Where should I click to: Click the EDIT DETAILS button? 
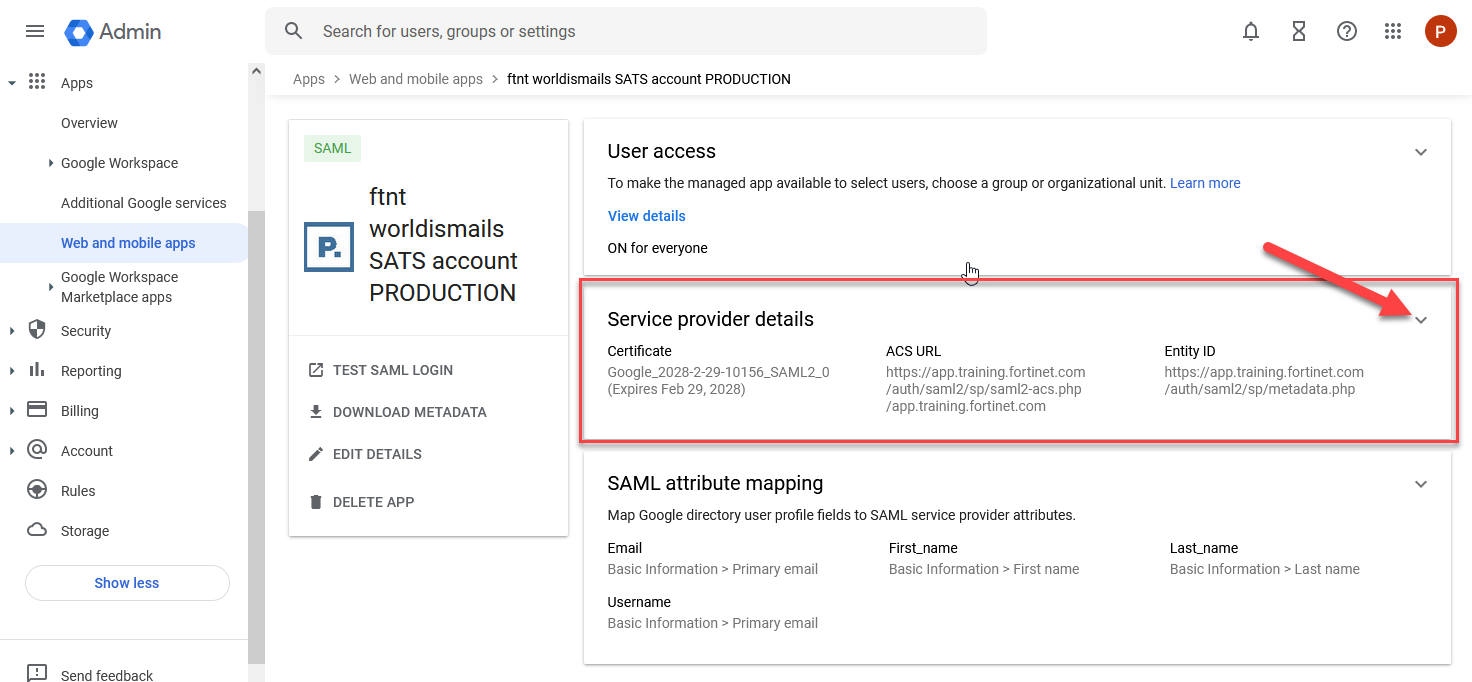pos(377,454)
